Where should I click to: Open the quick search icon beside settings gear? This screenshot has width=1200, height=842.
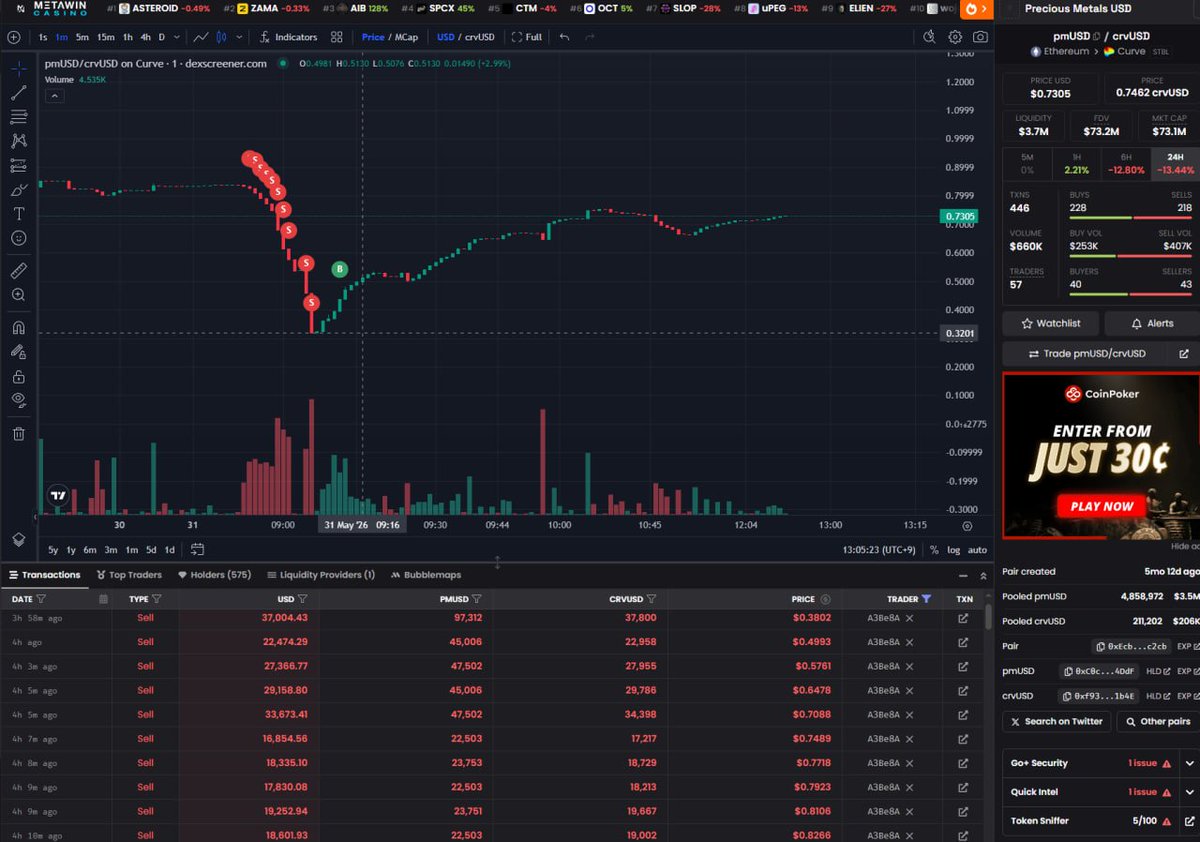click(929, 37)
